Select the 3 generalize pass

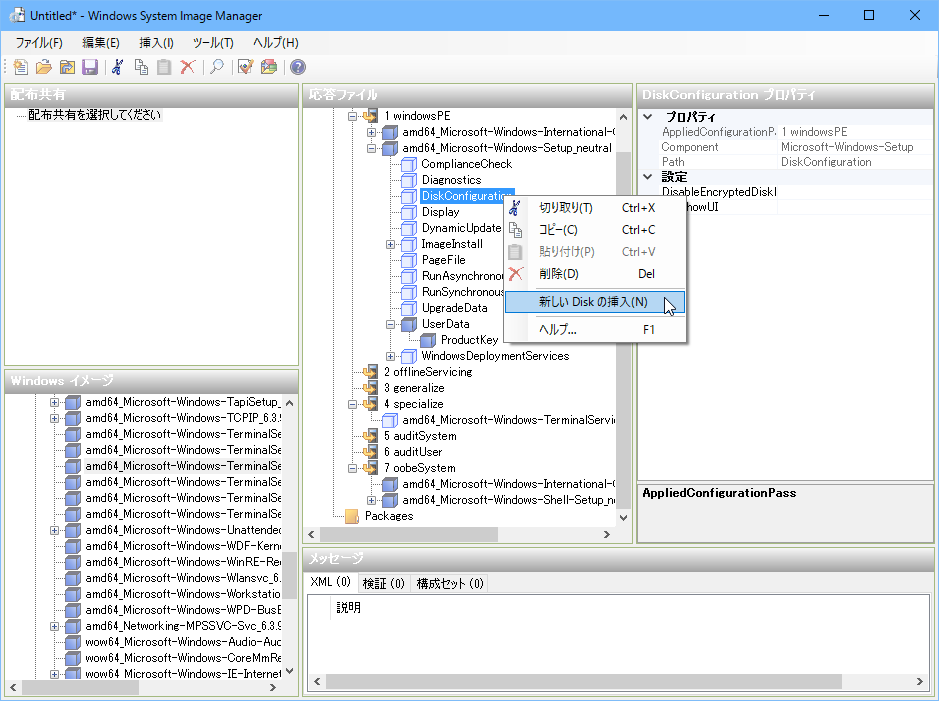414,388
